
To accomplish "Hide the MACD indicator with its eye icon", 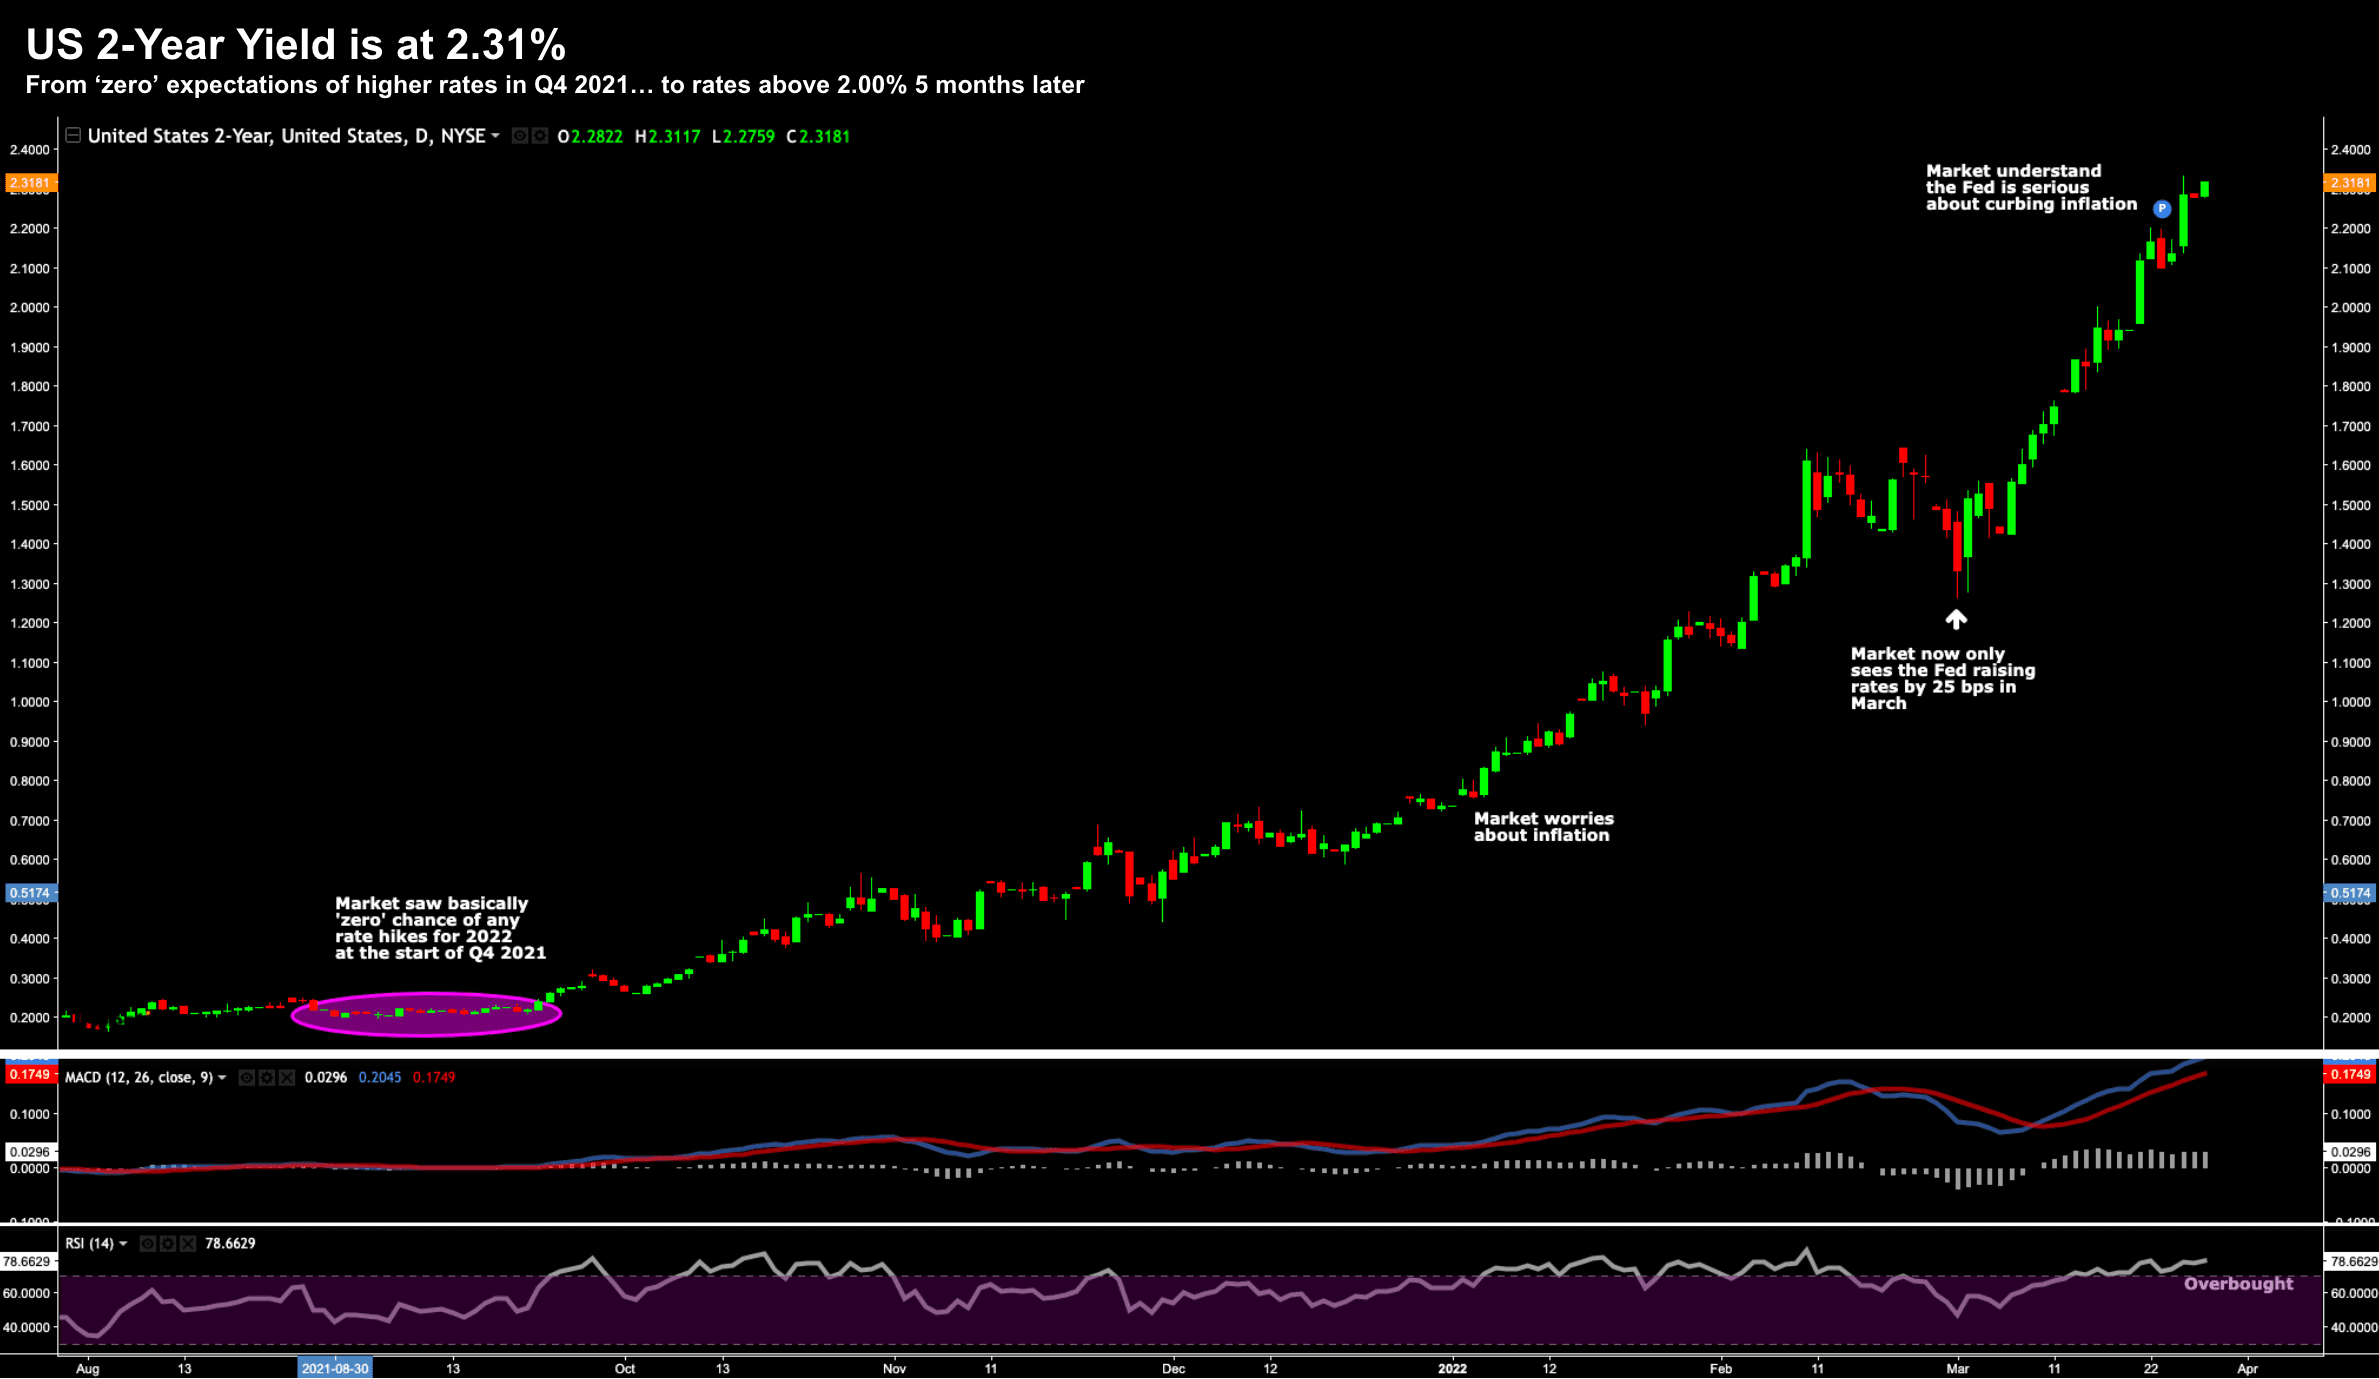I will [247, 1077].
